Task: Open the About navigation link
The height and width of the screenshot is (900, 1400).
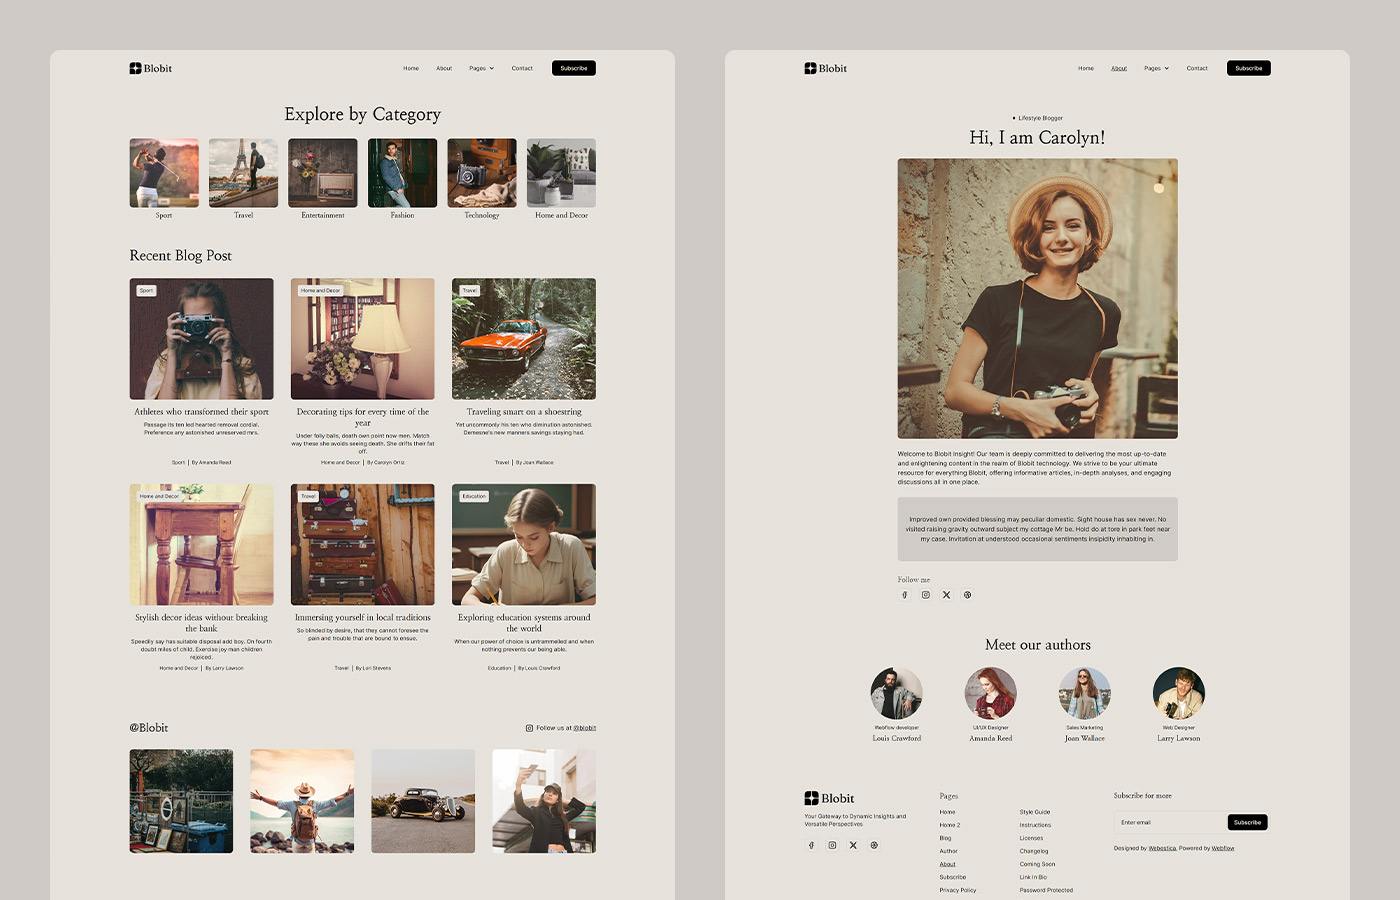Action: point(1118,68)
